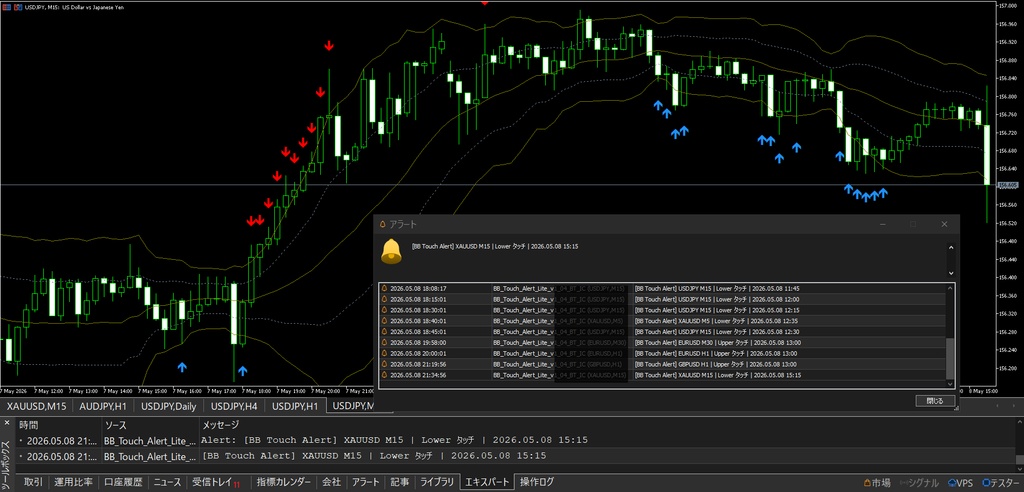Open the アラート toolbox tab

point(366,482)
